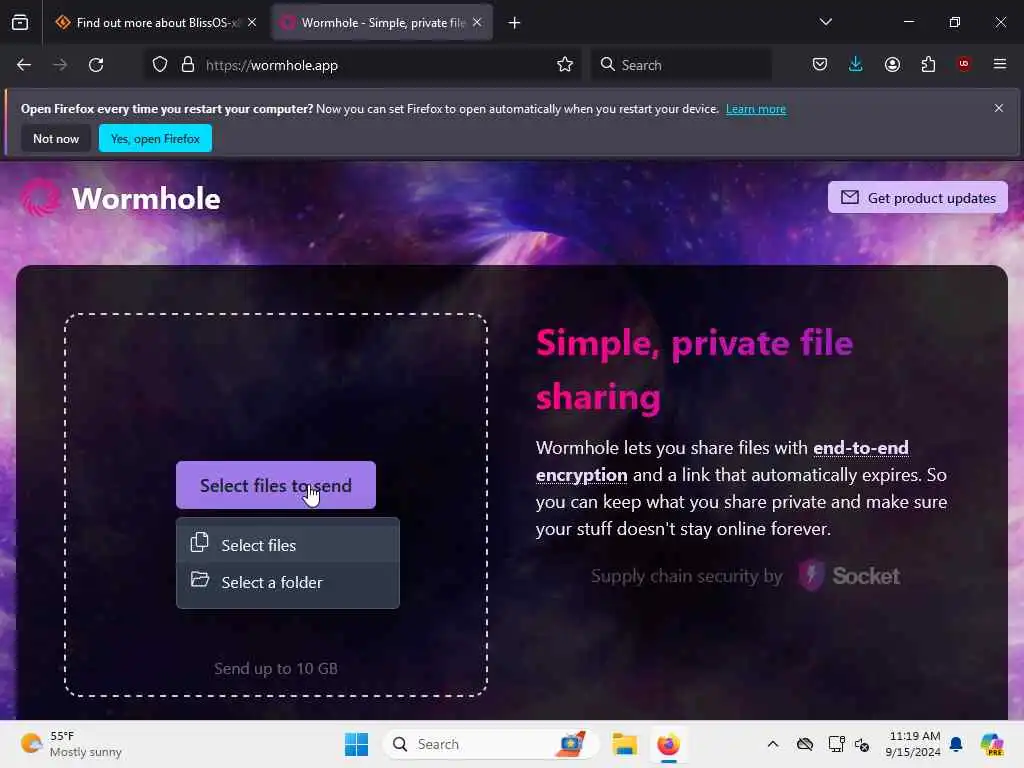Open Firefox View icon in tab strip
1024x768 pixels.
20,23
